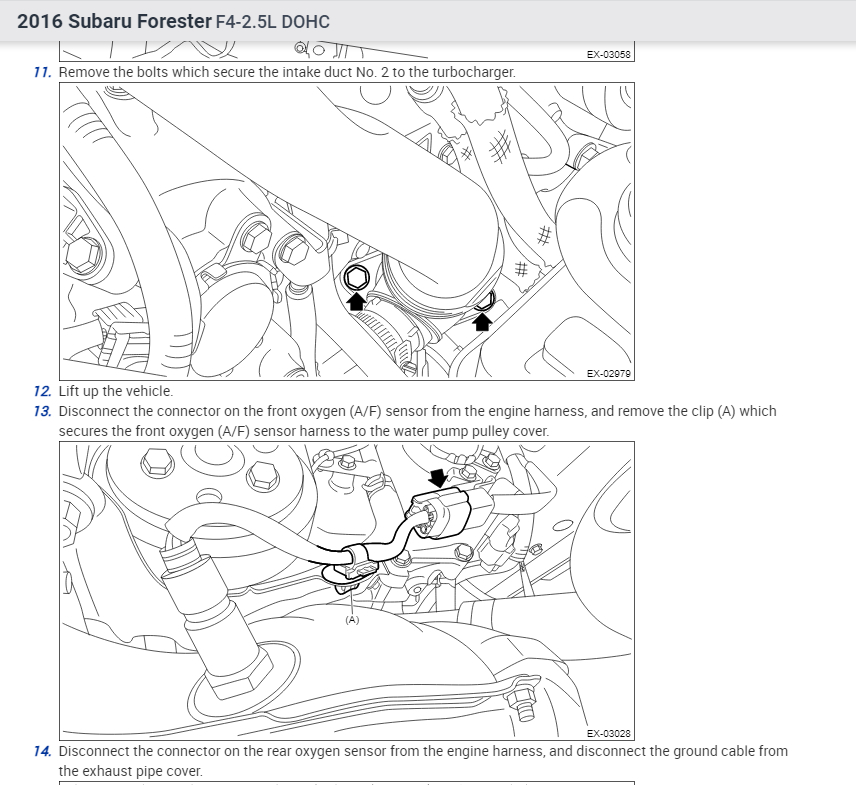The width and height of the screenshot is (856, 785).
Task: Open the oxygen sensor diagram EX-03028
Action: click(347, 591)
